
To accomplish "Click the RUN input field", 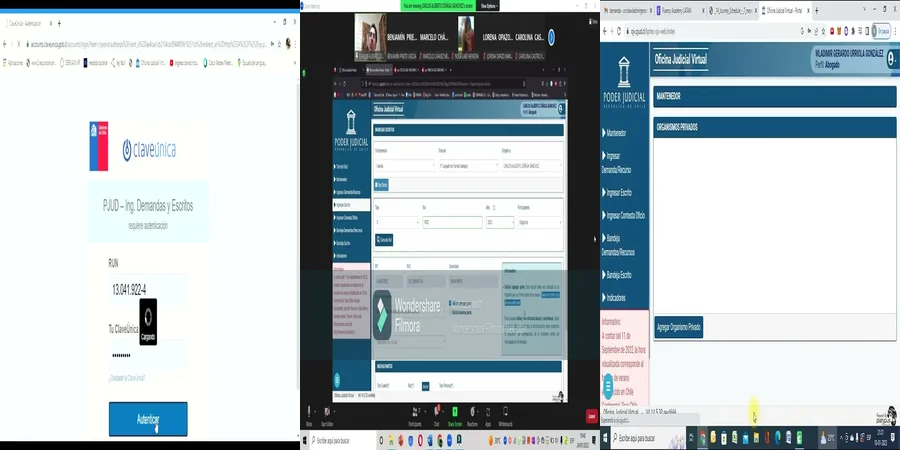I will tap(148, 290).
